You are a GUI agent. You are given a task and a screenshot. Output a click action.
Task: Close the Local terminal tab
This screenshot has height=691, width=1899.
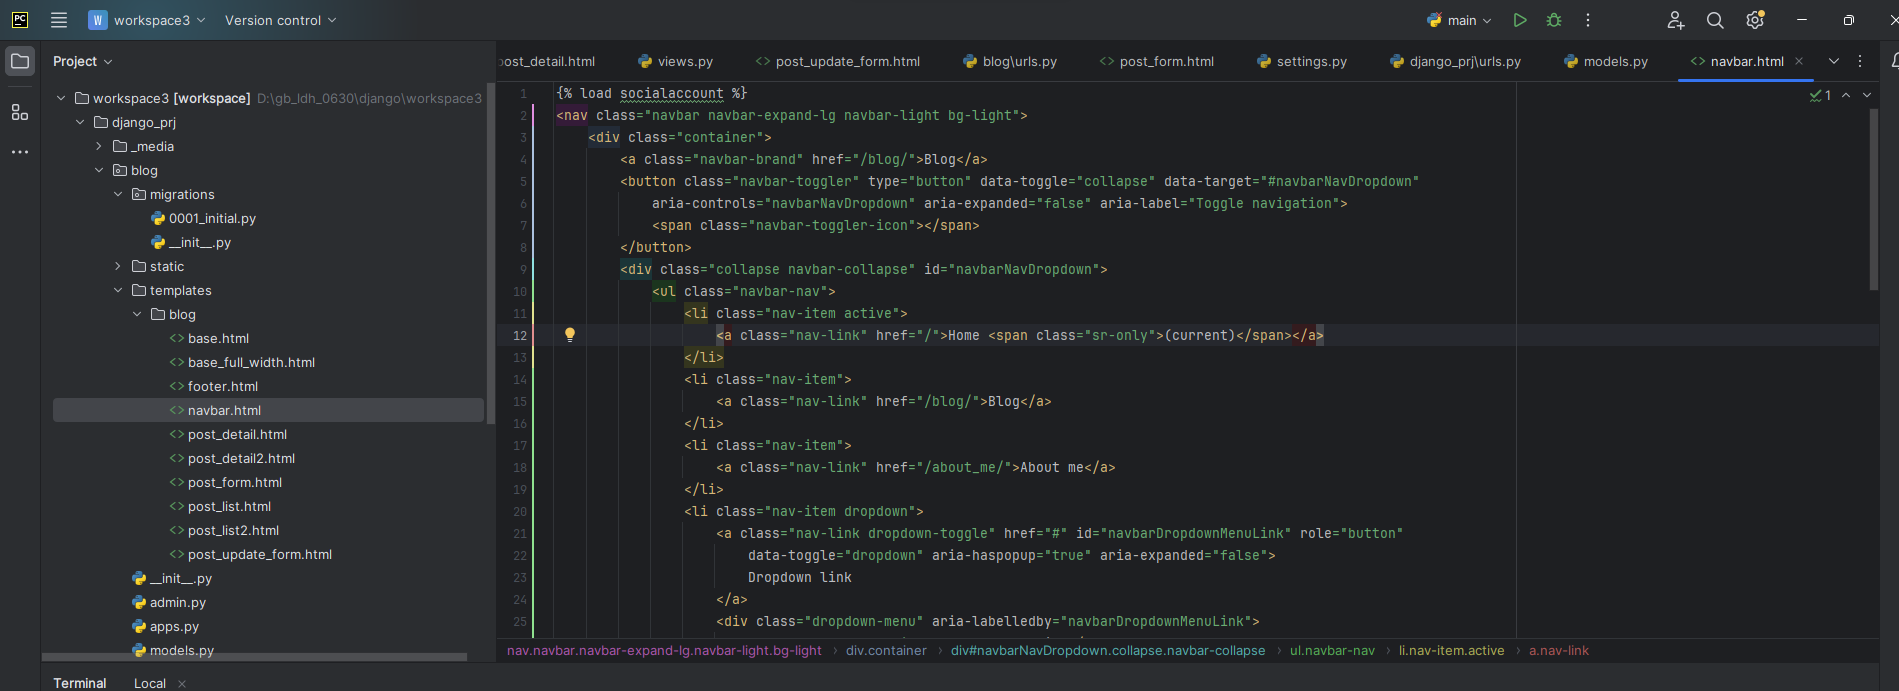click(x=182, y=684)
